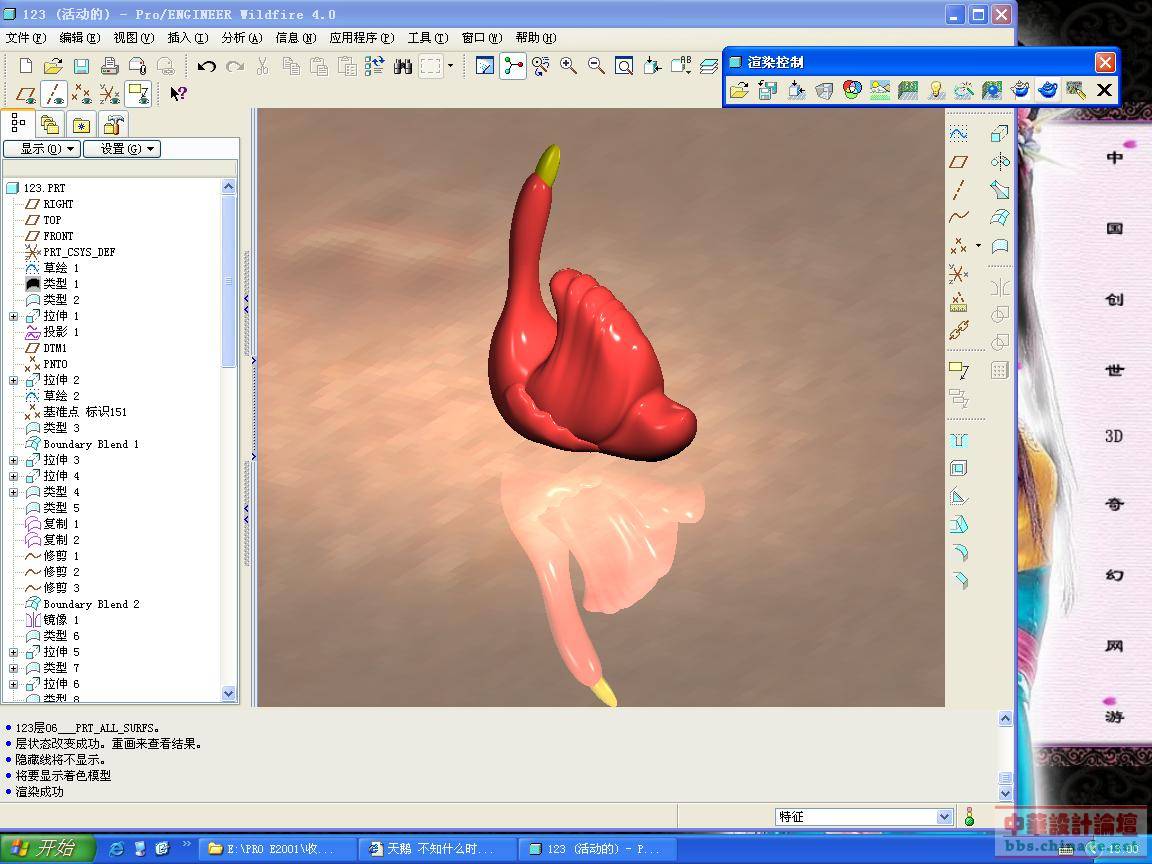The image size is (1152, 864).
Task: Toggle annotation element display
Action: pos(137,94)
